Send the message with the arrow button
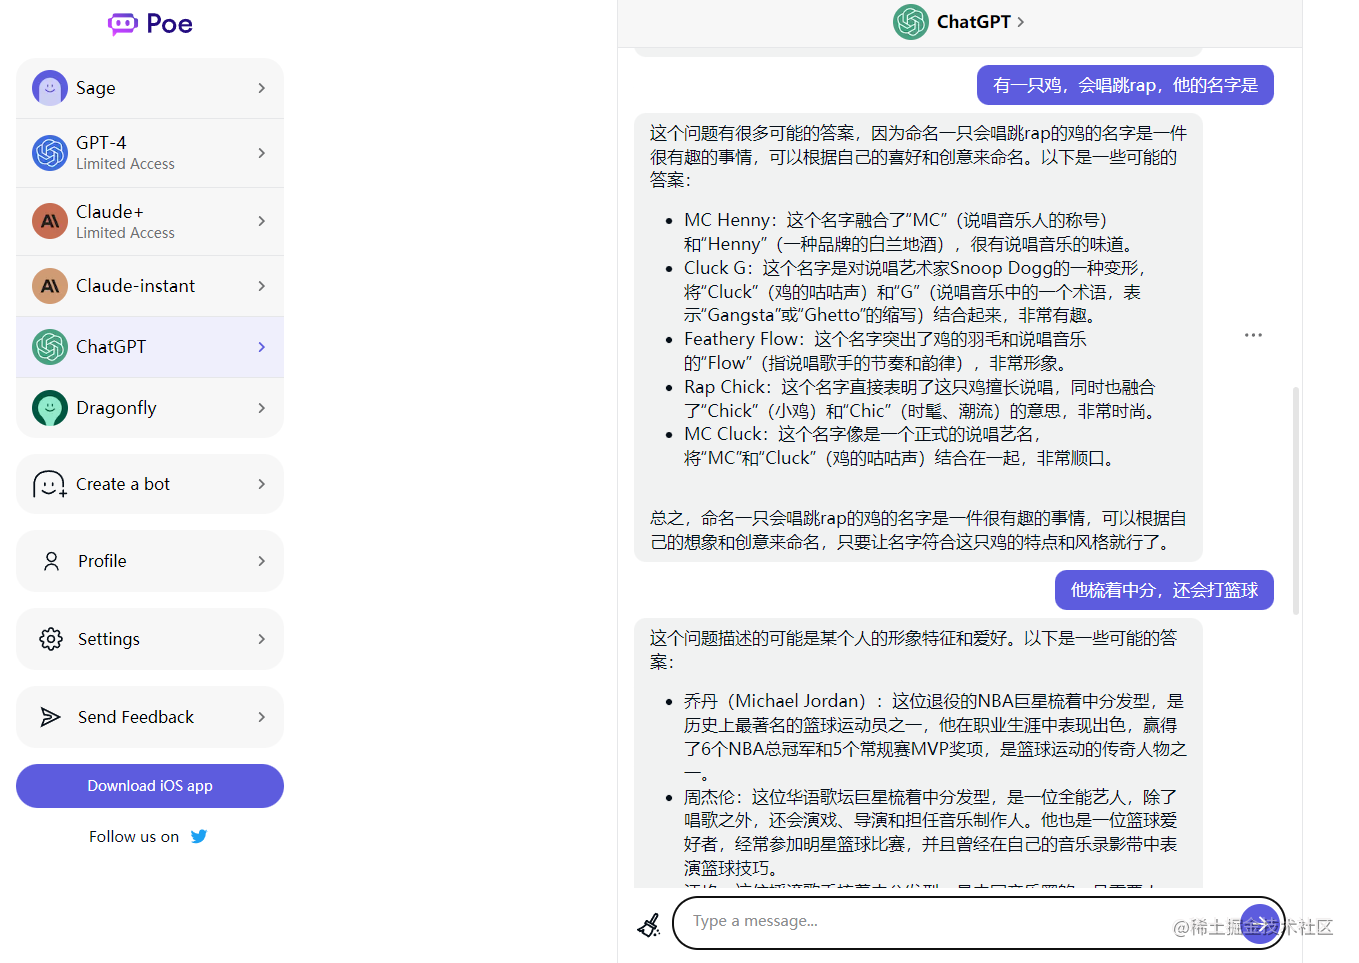1359x963 pixels. point(1260,923)
